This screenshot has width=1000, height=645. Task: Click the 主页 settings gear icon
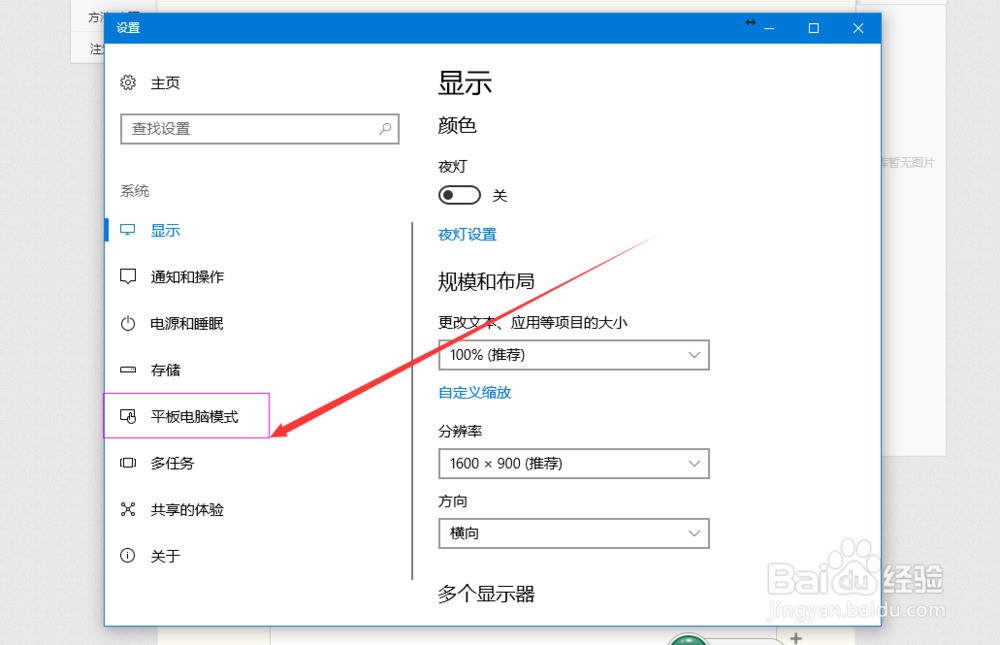click(127, 83)
